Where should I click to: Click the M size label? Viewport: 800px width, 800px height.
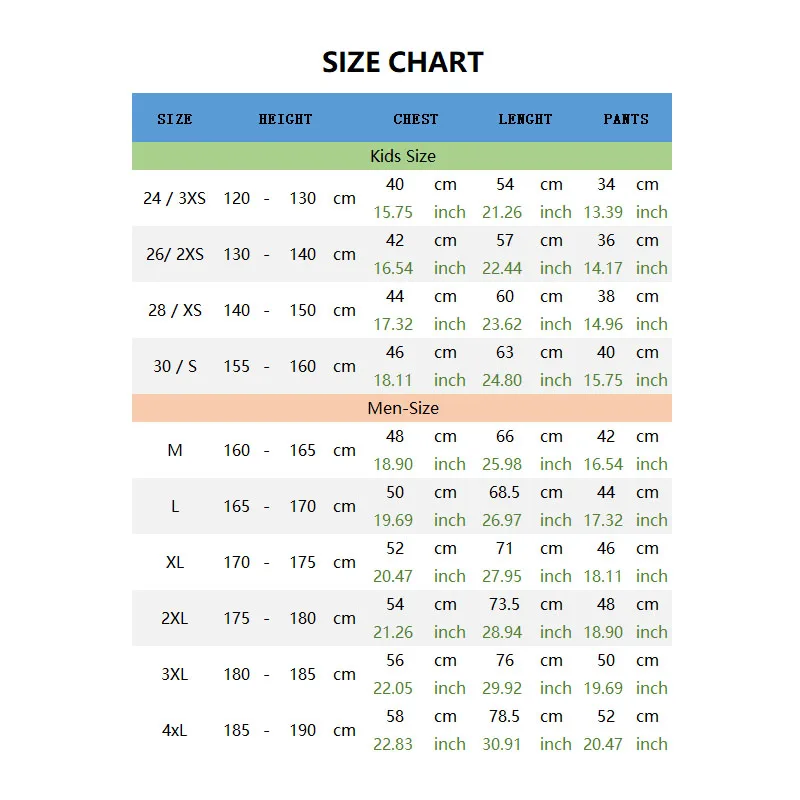click(174, 450)
